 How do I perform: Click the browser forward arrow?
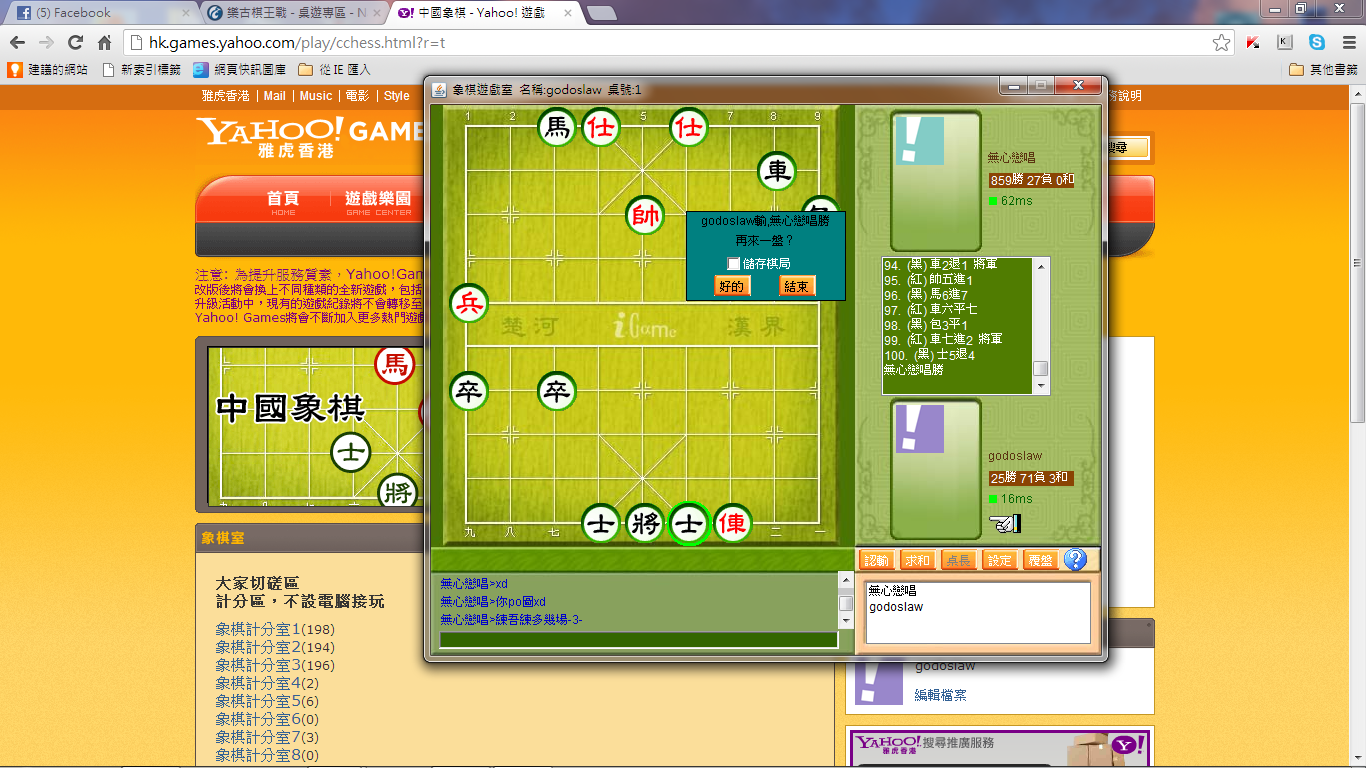46,42
